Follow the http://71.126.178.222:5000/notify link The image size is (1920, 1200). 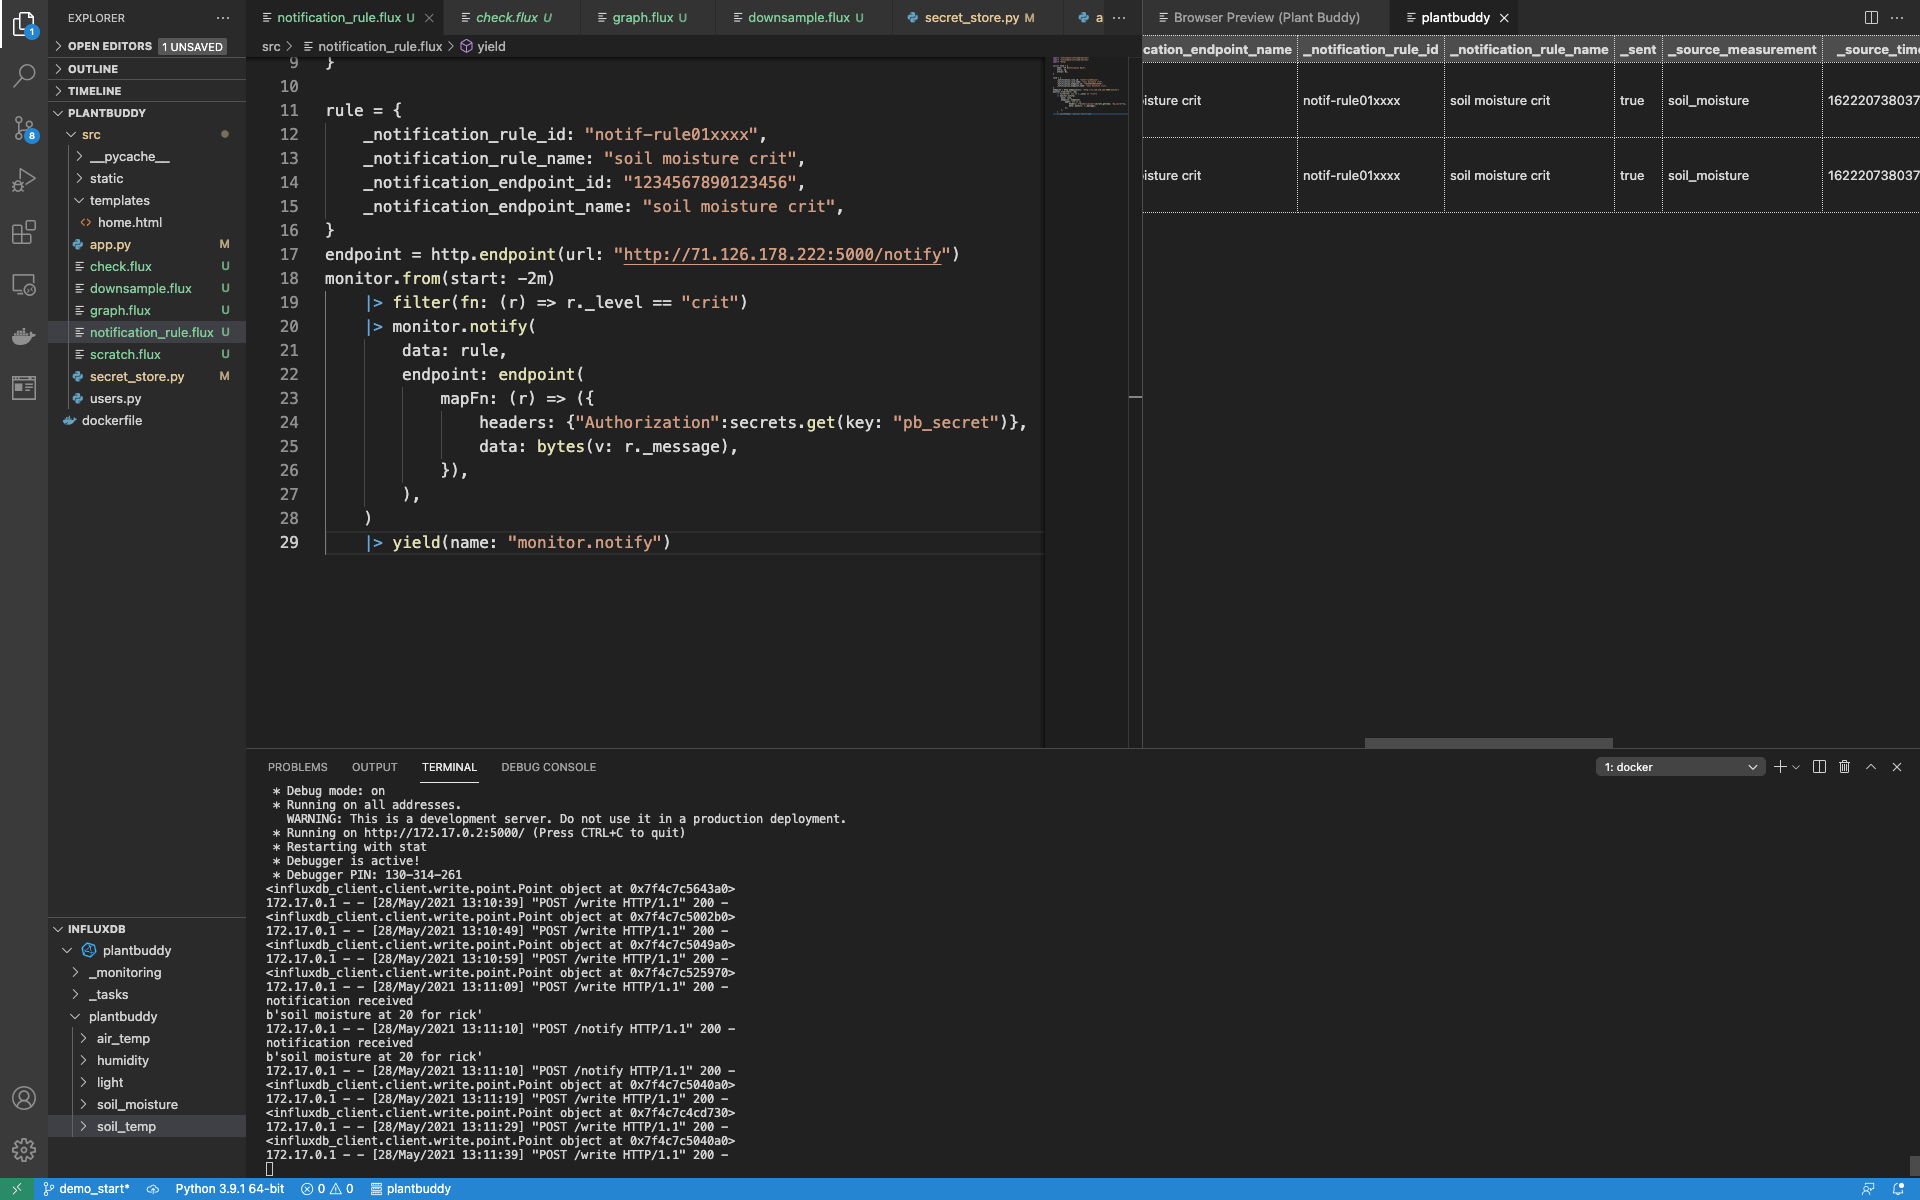[x=782, y=255]
